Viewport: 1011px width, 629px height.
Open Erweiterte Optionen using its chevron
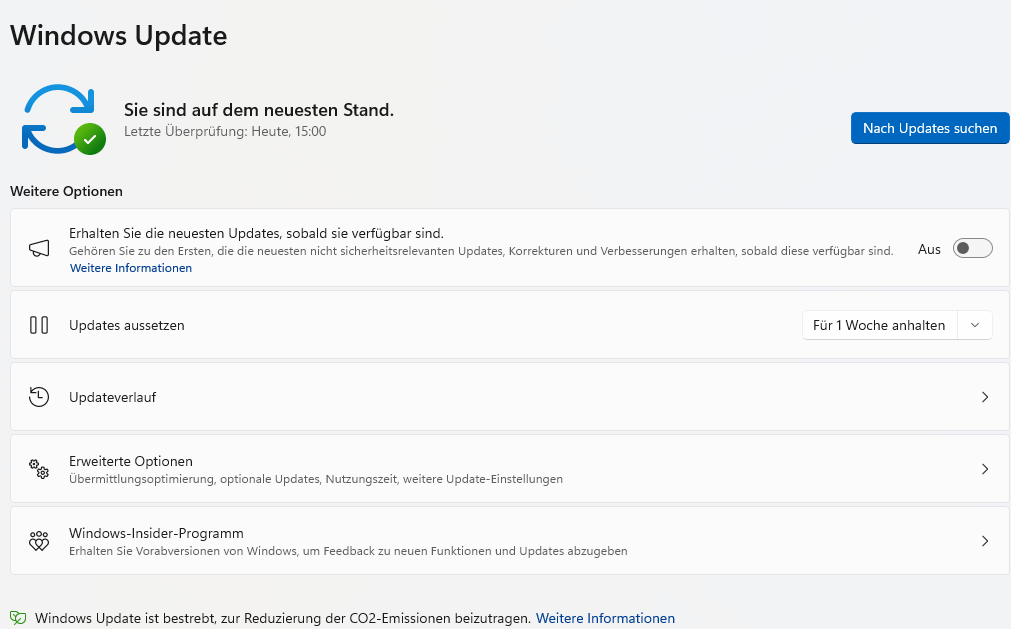coord(985,469)
